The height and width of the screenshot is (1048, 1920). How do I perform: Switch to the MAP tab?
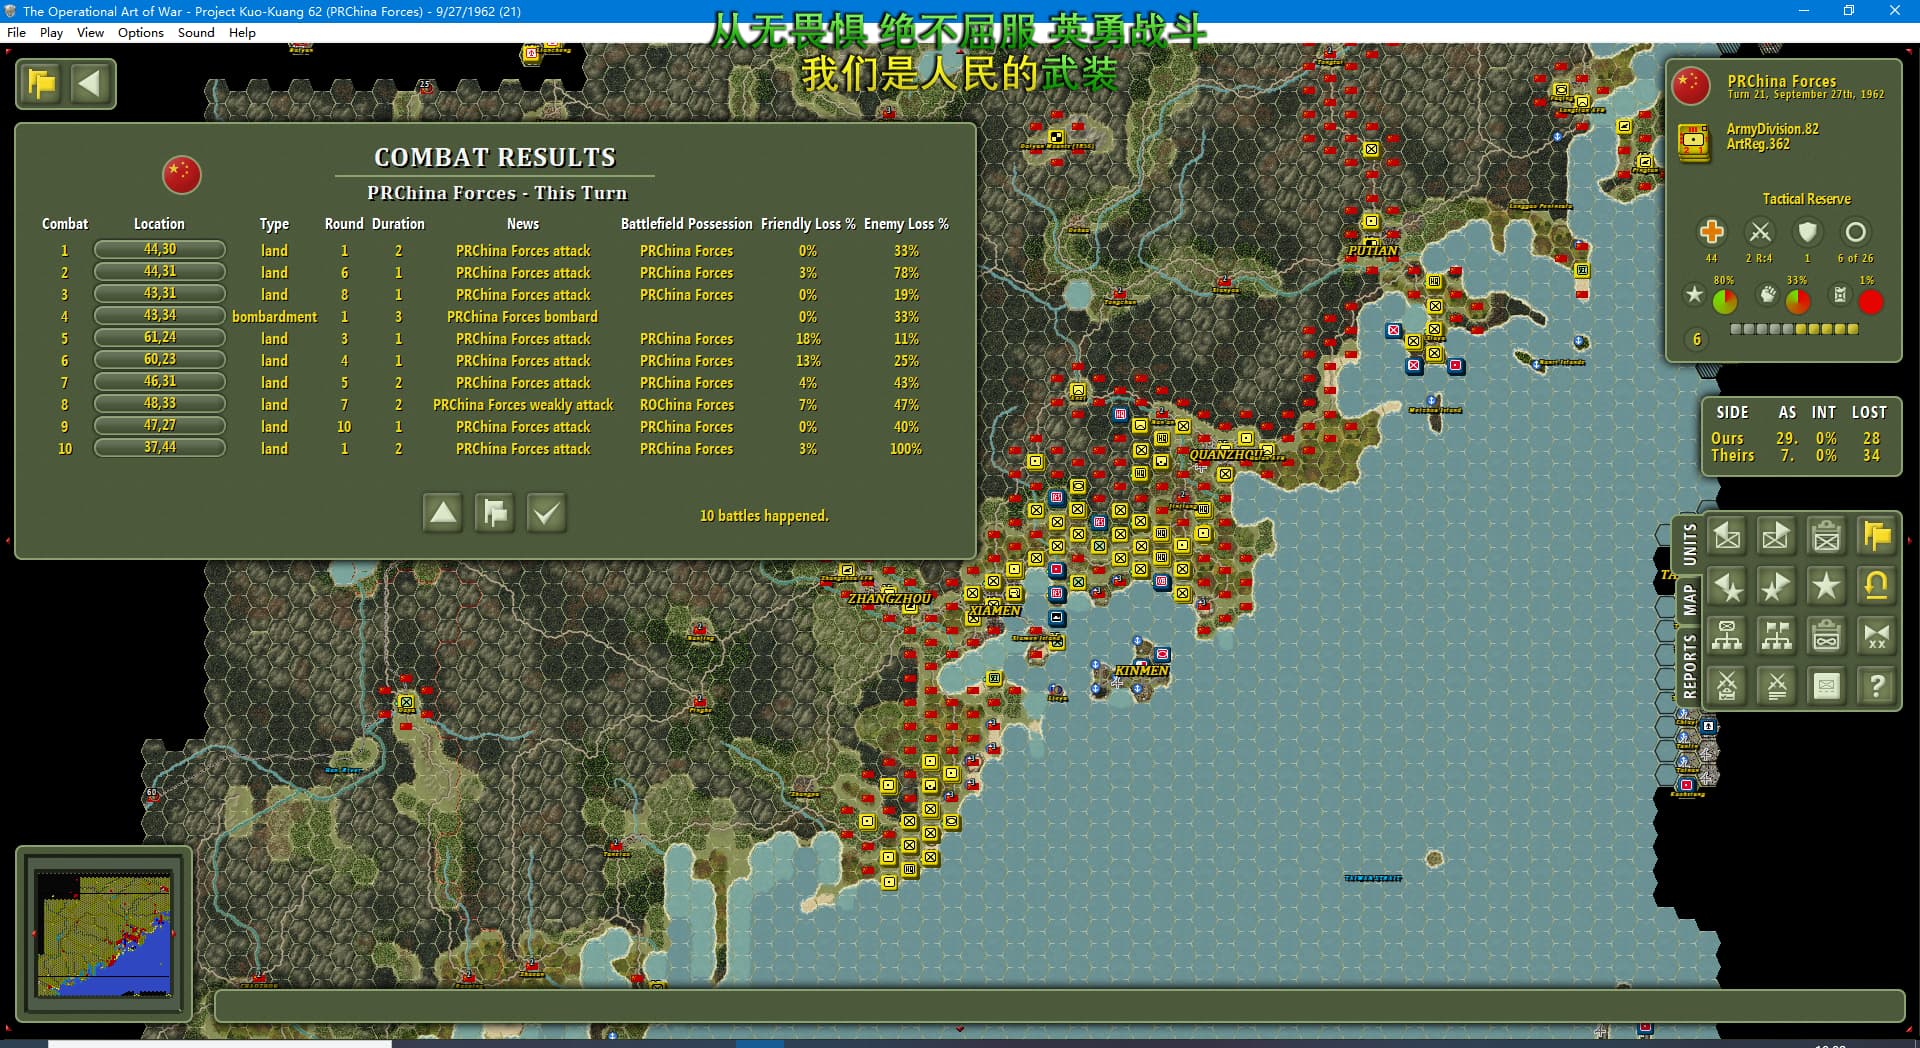(1689, 600)
